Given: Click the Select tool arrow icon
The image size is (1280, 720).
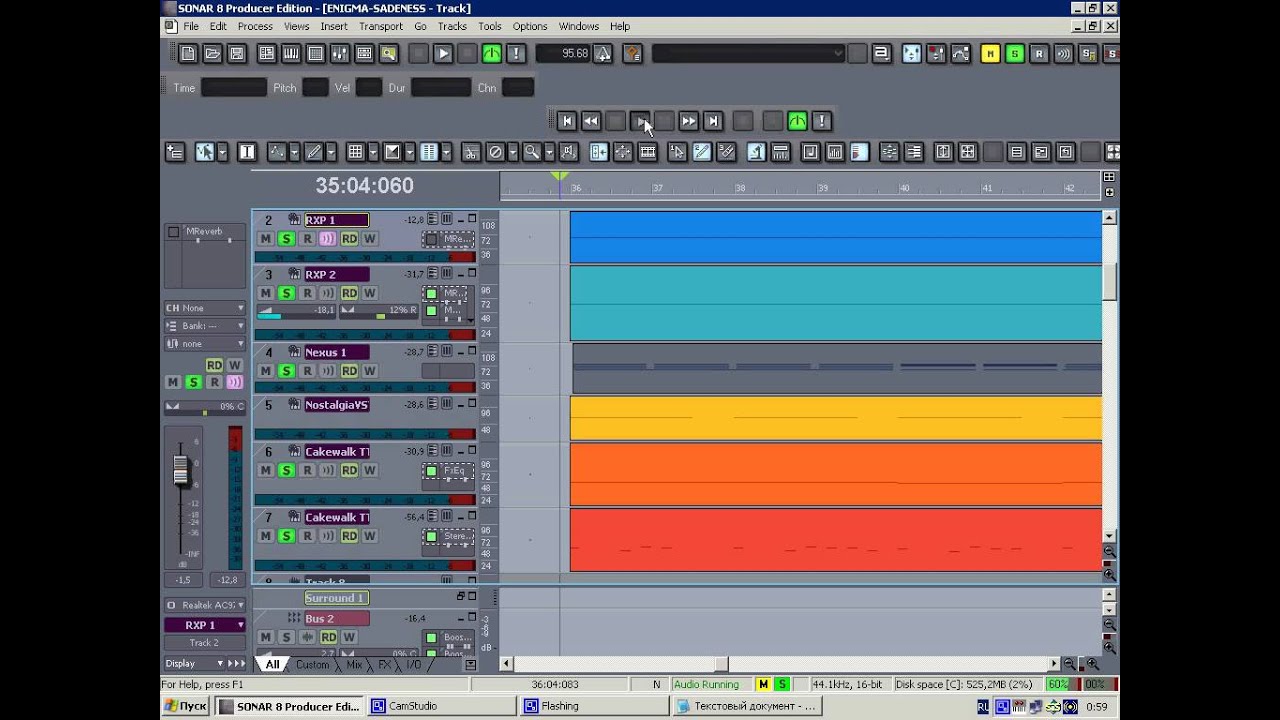Looking at the screenshot, I should tap(204, 152).
